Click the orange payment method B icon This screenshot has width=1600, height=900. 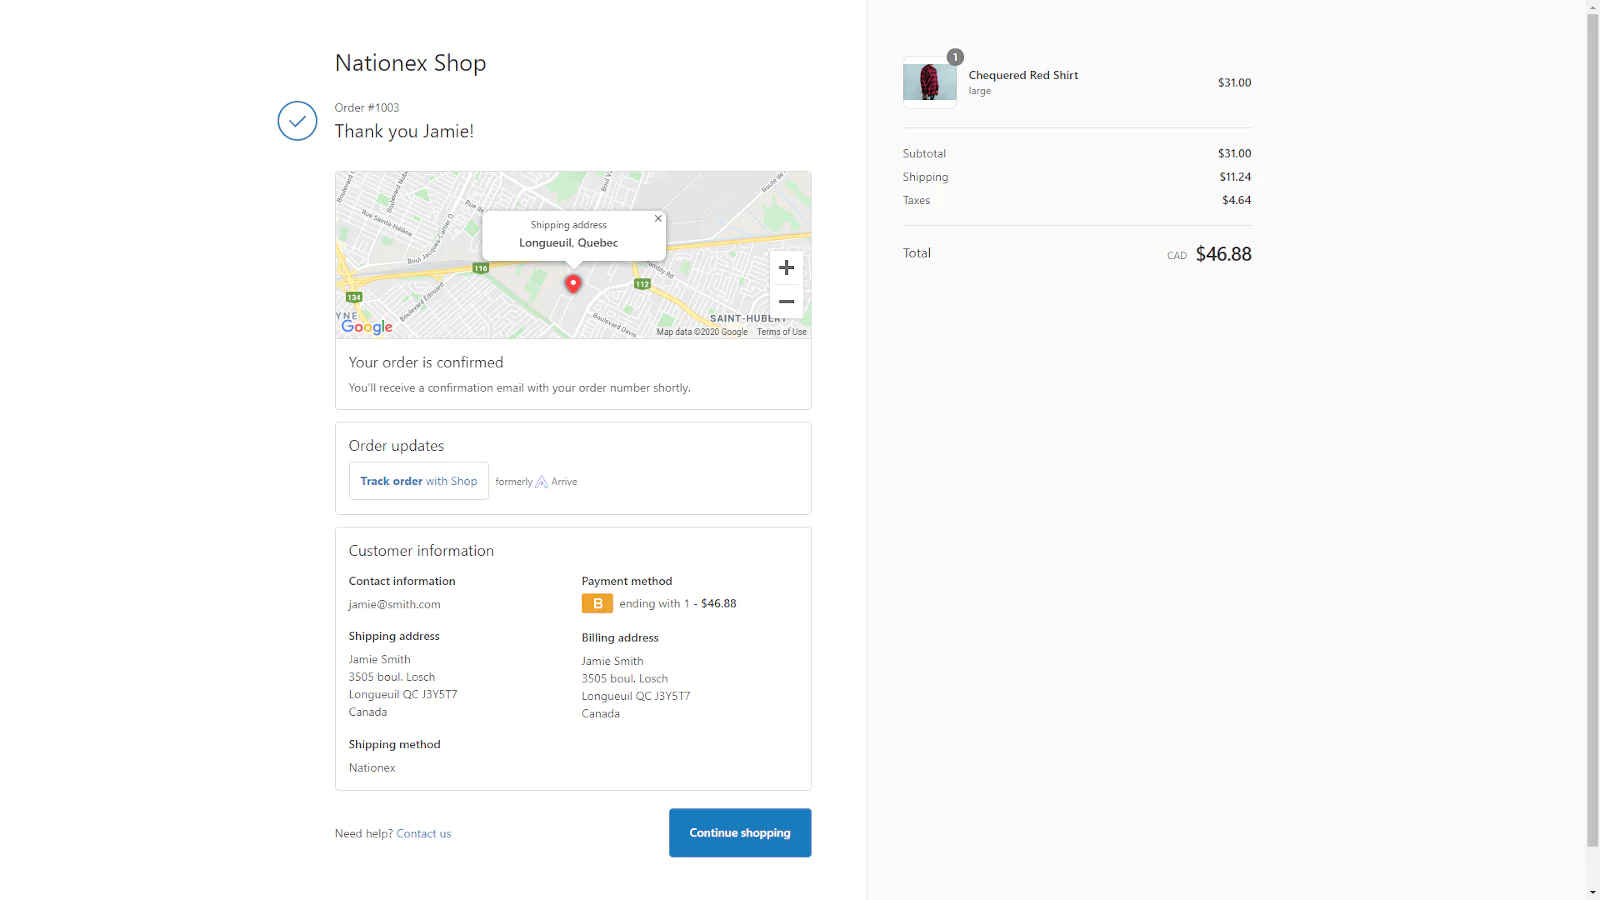coord(597,604)
